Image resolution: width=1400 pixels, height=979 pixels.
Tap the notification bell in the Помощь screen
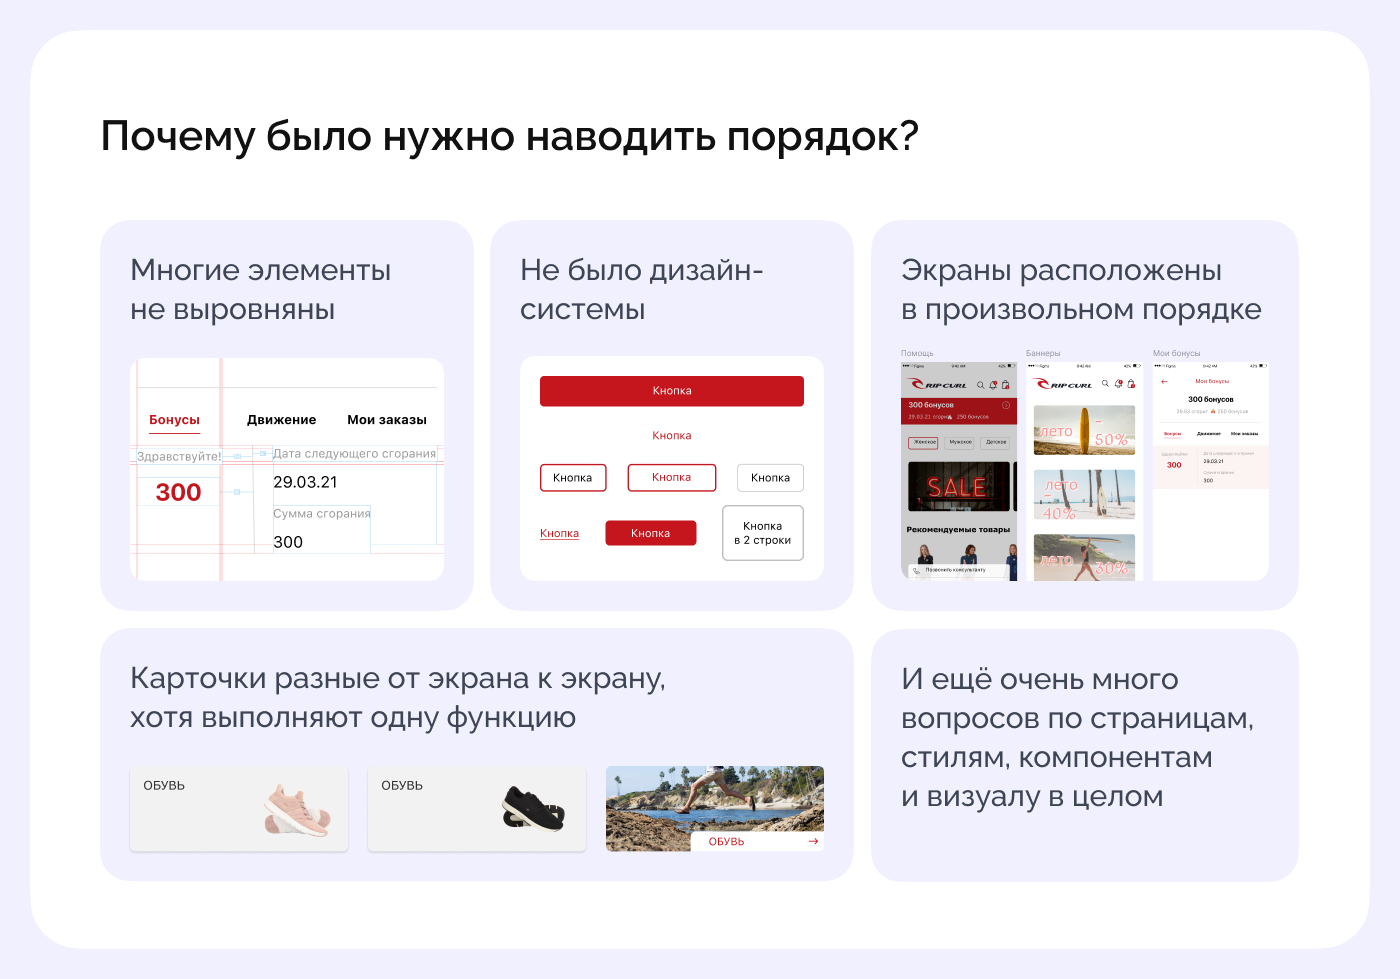[993, 385]
